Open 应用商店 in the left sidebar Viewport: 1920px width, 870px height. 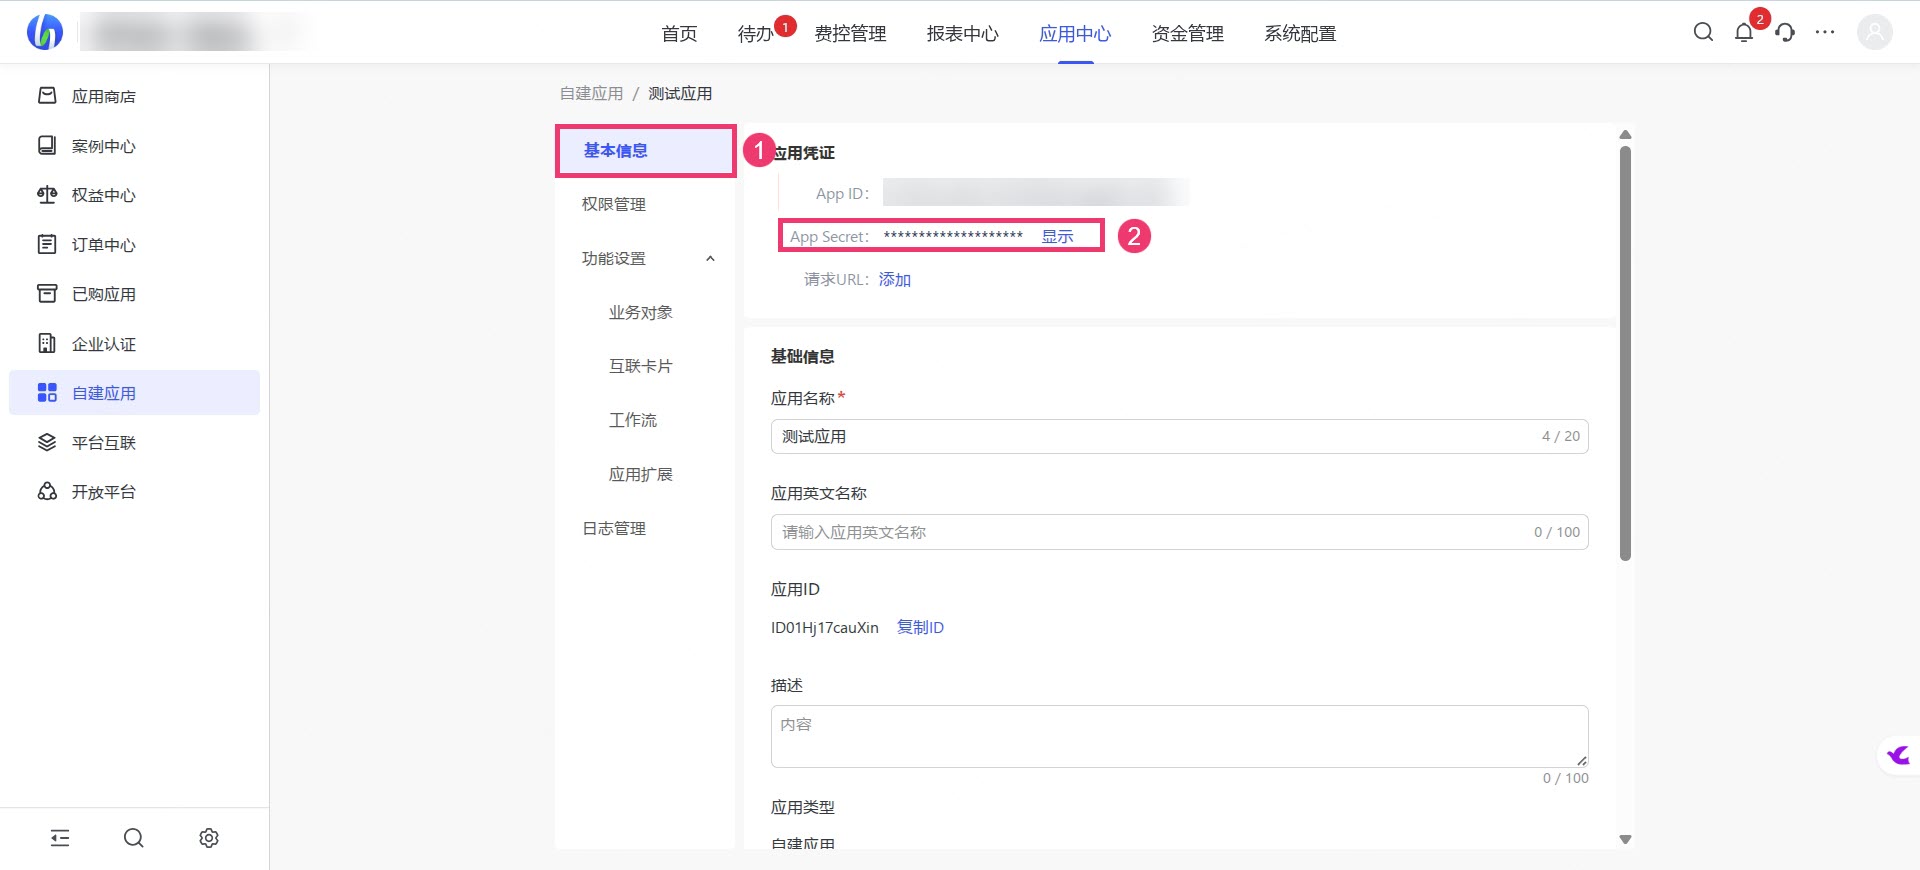[103, 96]
